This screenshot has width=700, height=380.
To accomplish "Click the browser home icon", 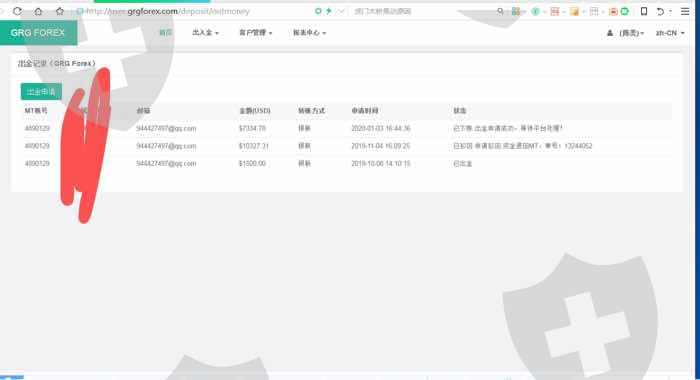I will coord(38,11).
